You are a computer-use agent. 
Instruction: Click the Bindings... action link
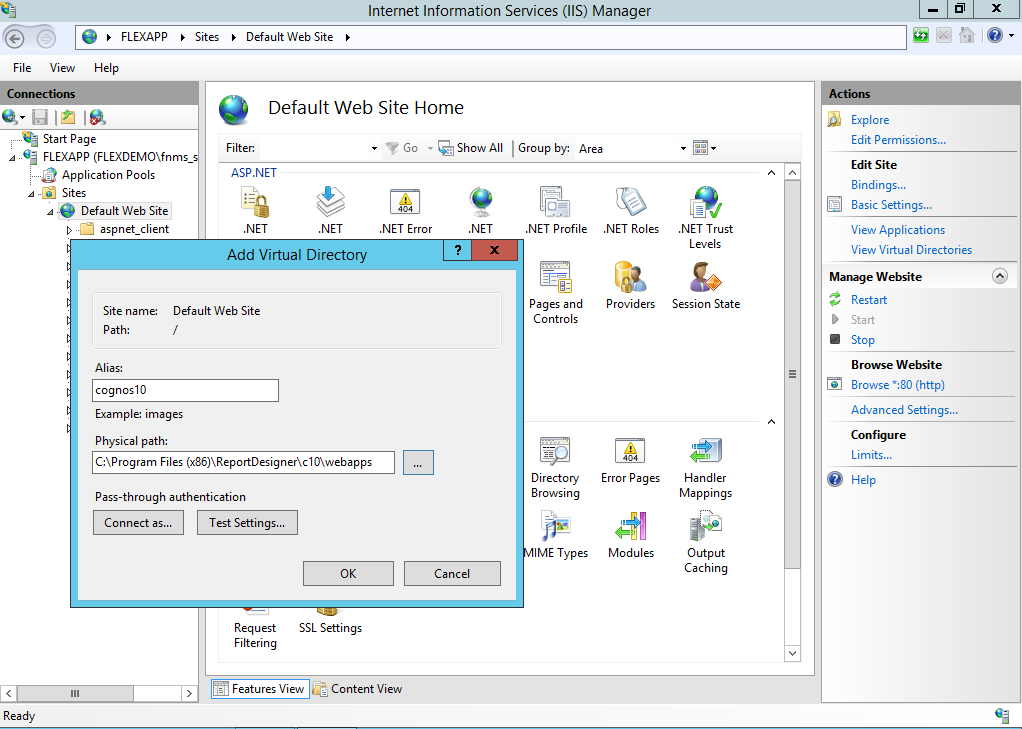pyautogui.click(x=878, y=185)
